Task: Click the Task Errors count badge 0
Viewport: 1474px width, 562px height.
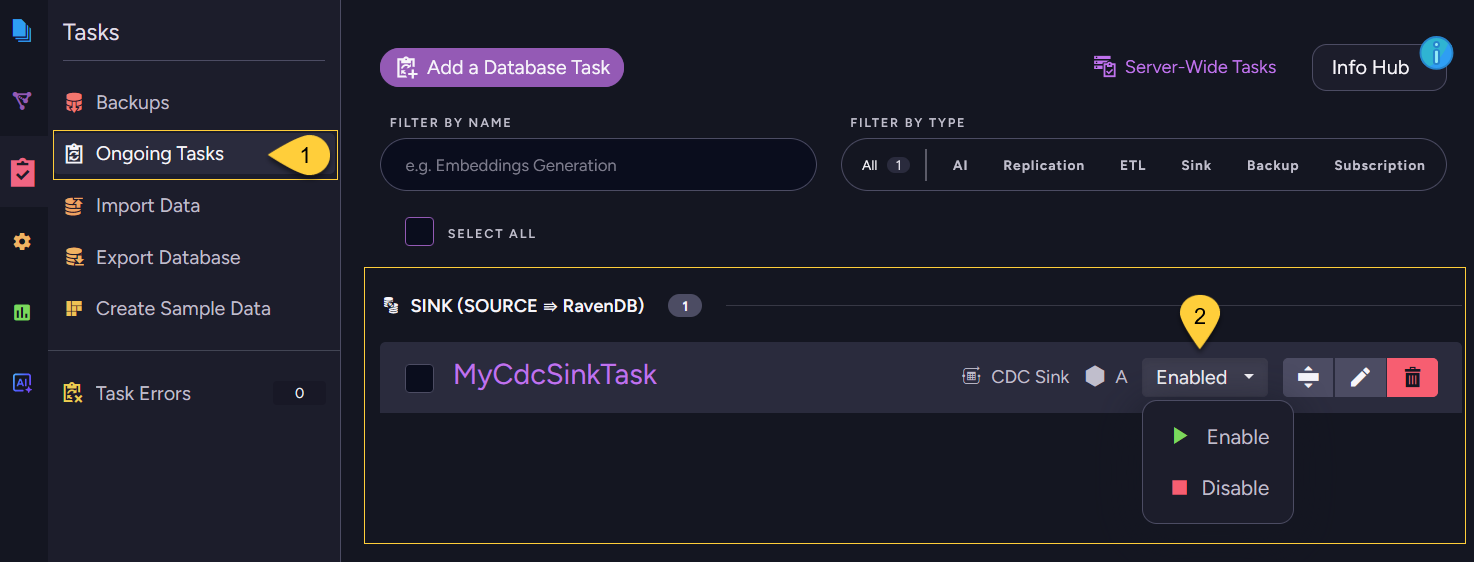Action: (299, 394)
